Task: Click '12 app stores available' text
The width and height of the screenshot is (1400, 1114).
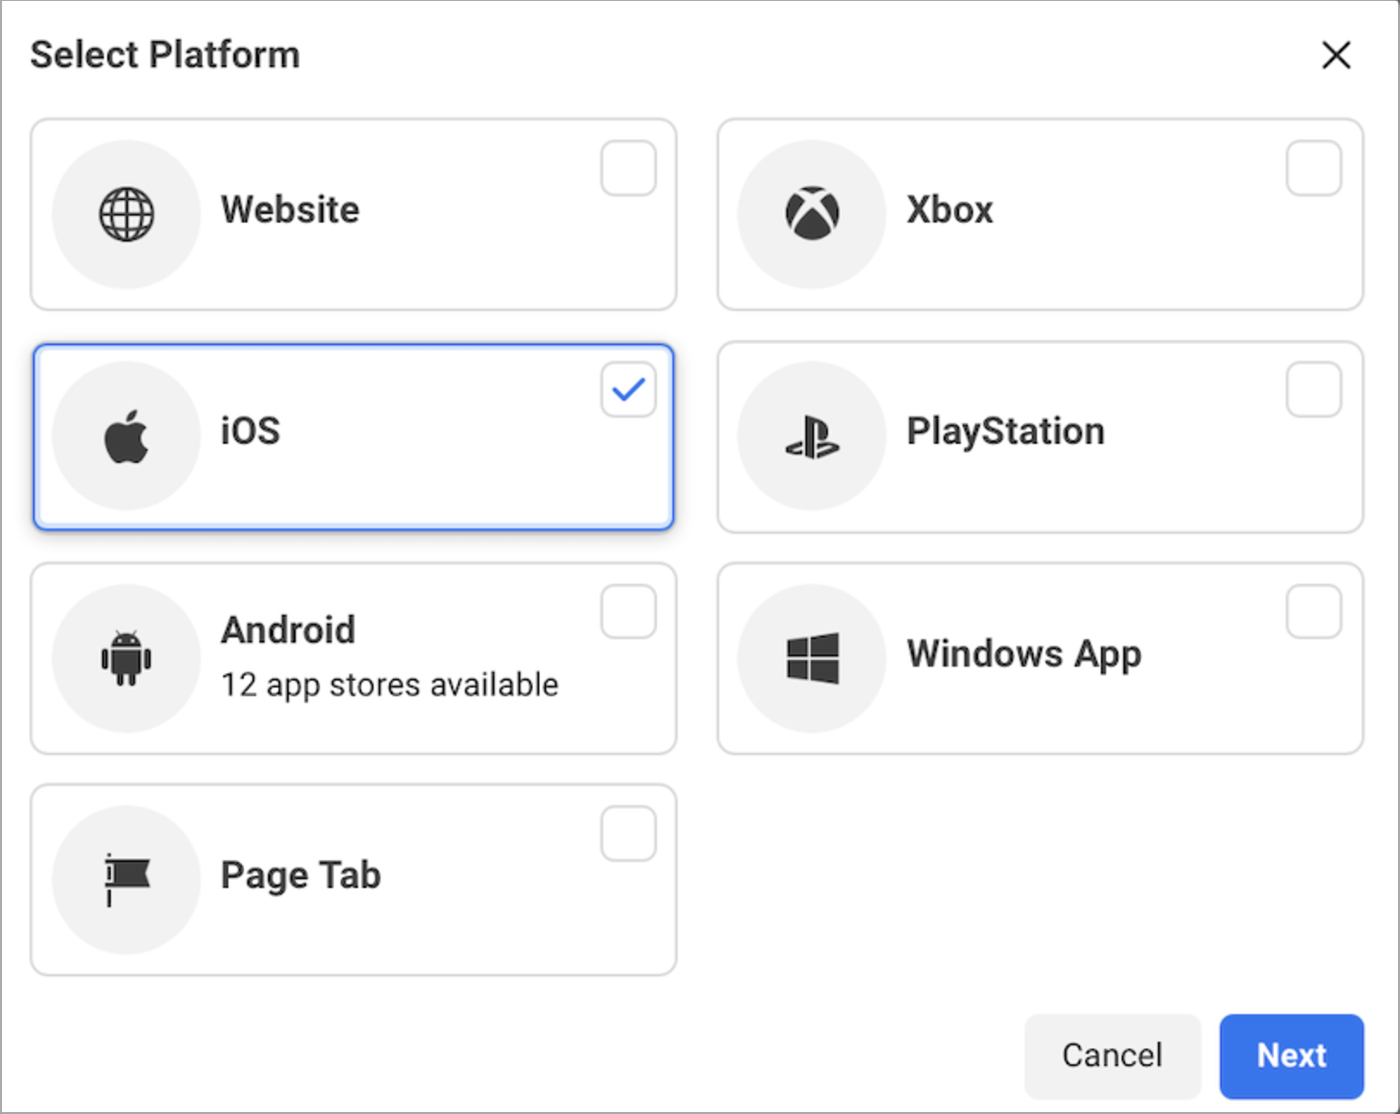Action: [390, 685]
